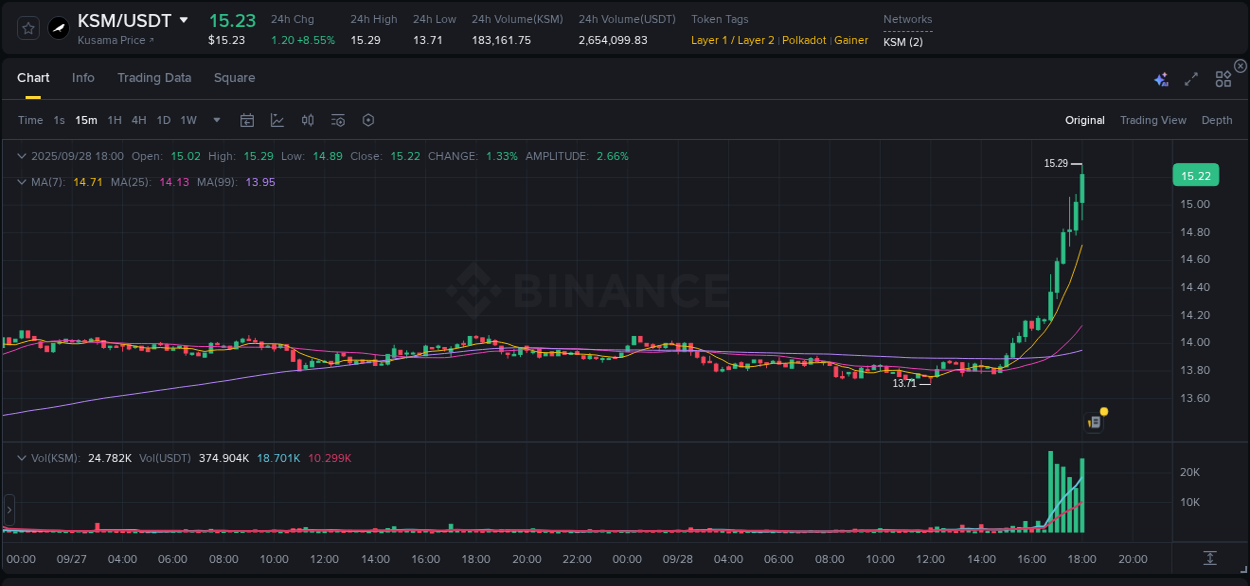Screen dimensions: 1250x586
Task: Open the KSM/USDT pair selector dropdown
Action: pos(184,19)
